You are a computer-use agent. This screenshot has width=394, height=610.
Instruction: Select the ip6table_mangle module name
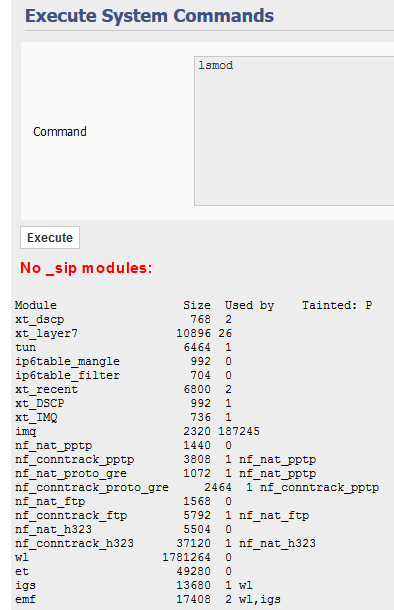[67, 361]
